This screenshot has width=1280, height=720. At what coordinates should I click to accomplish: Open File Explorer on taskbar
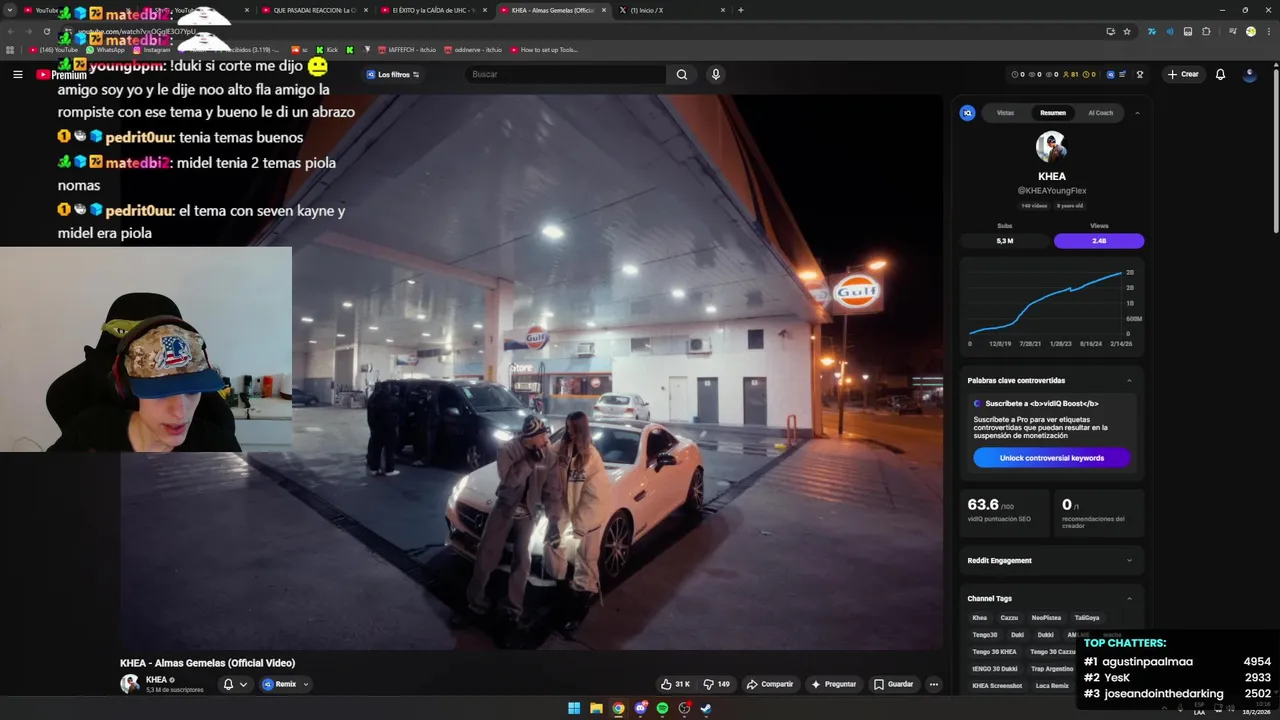click(596, 708)
